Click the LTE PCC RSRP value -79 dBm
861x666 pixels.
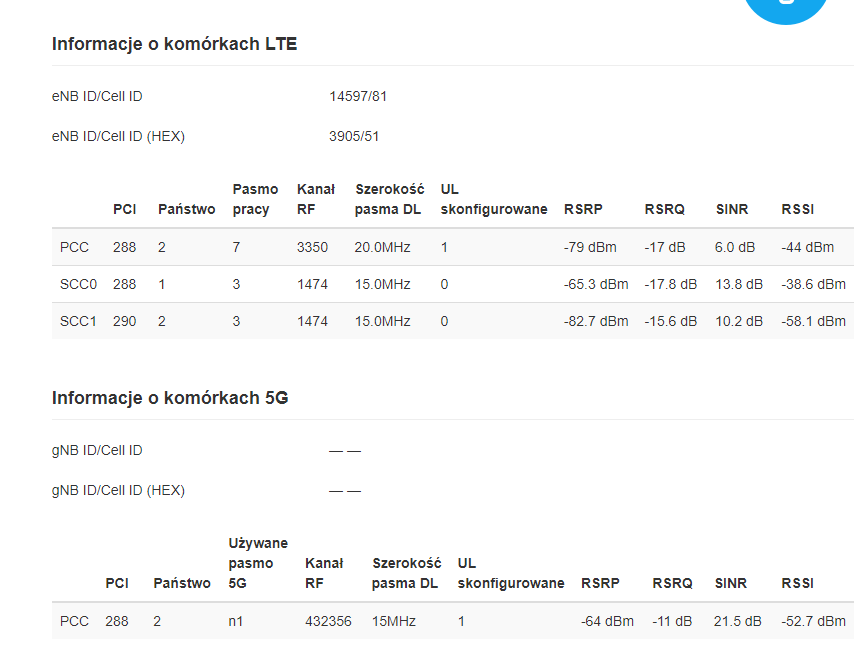590,248
